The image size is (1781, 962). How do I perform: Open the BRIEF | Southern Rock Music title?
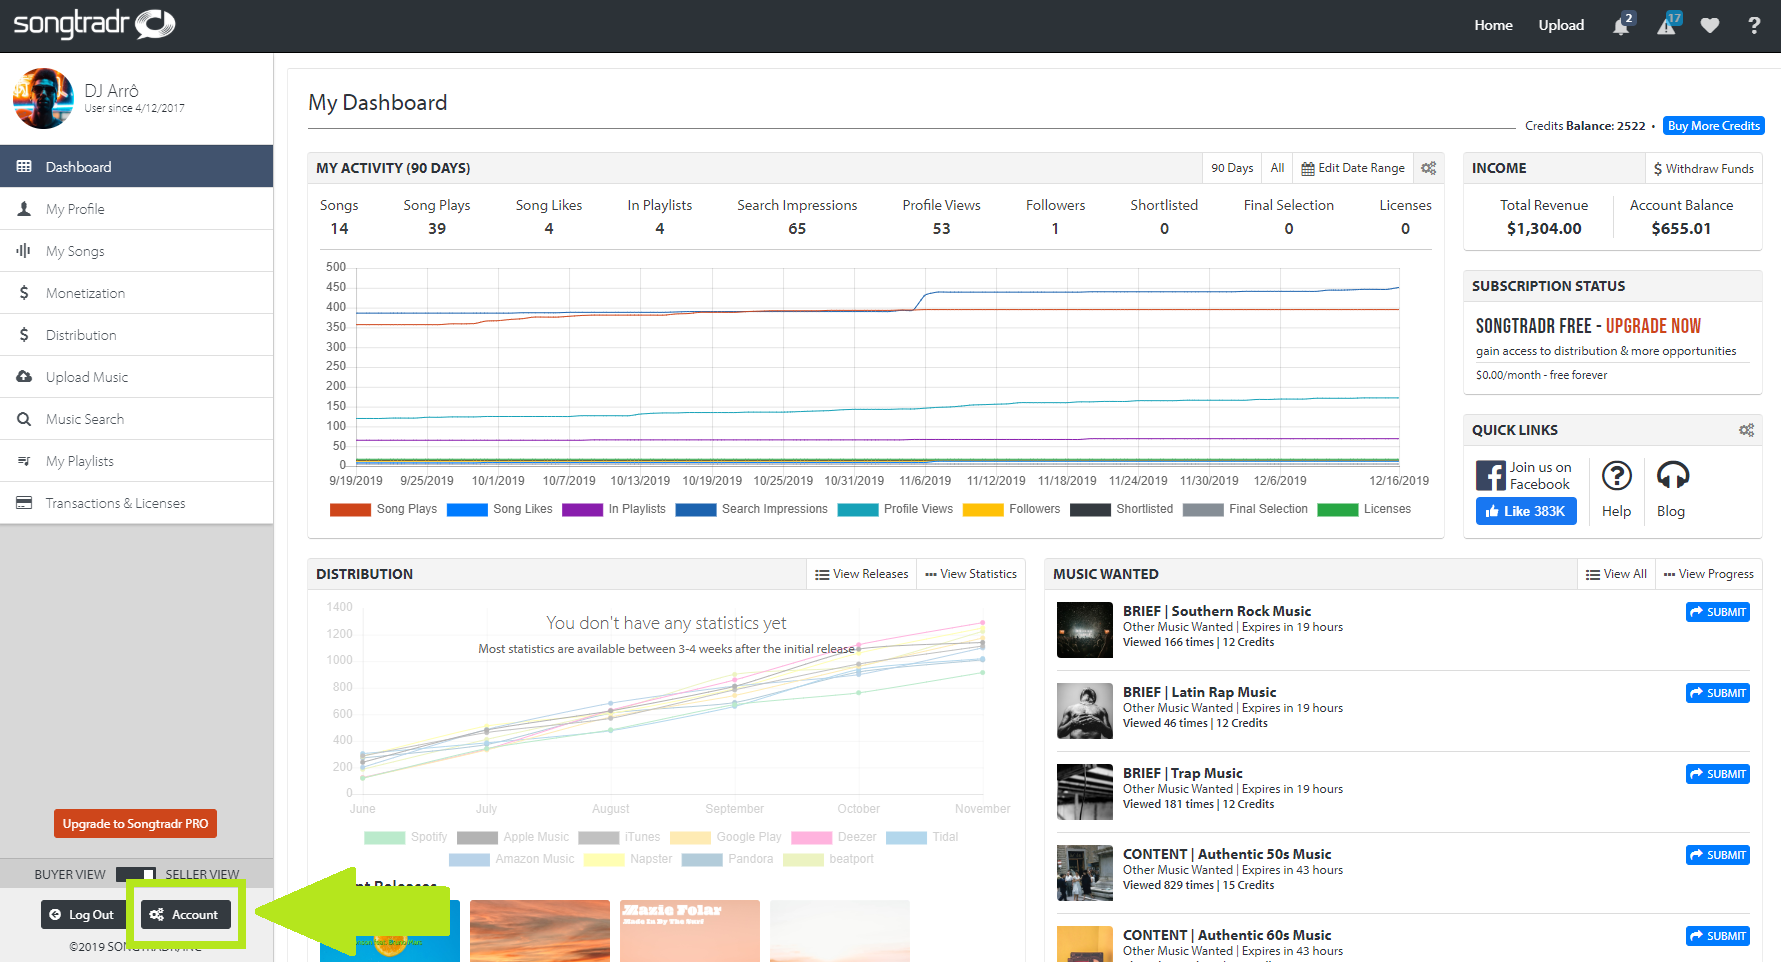(1216, 611)
